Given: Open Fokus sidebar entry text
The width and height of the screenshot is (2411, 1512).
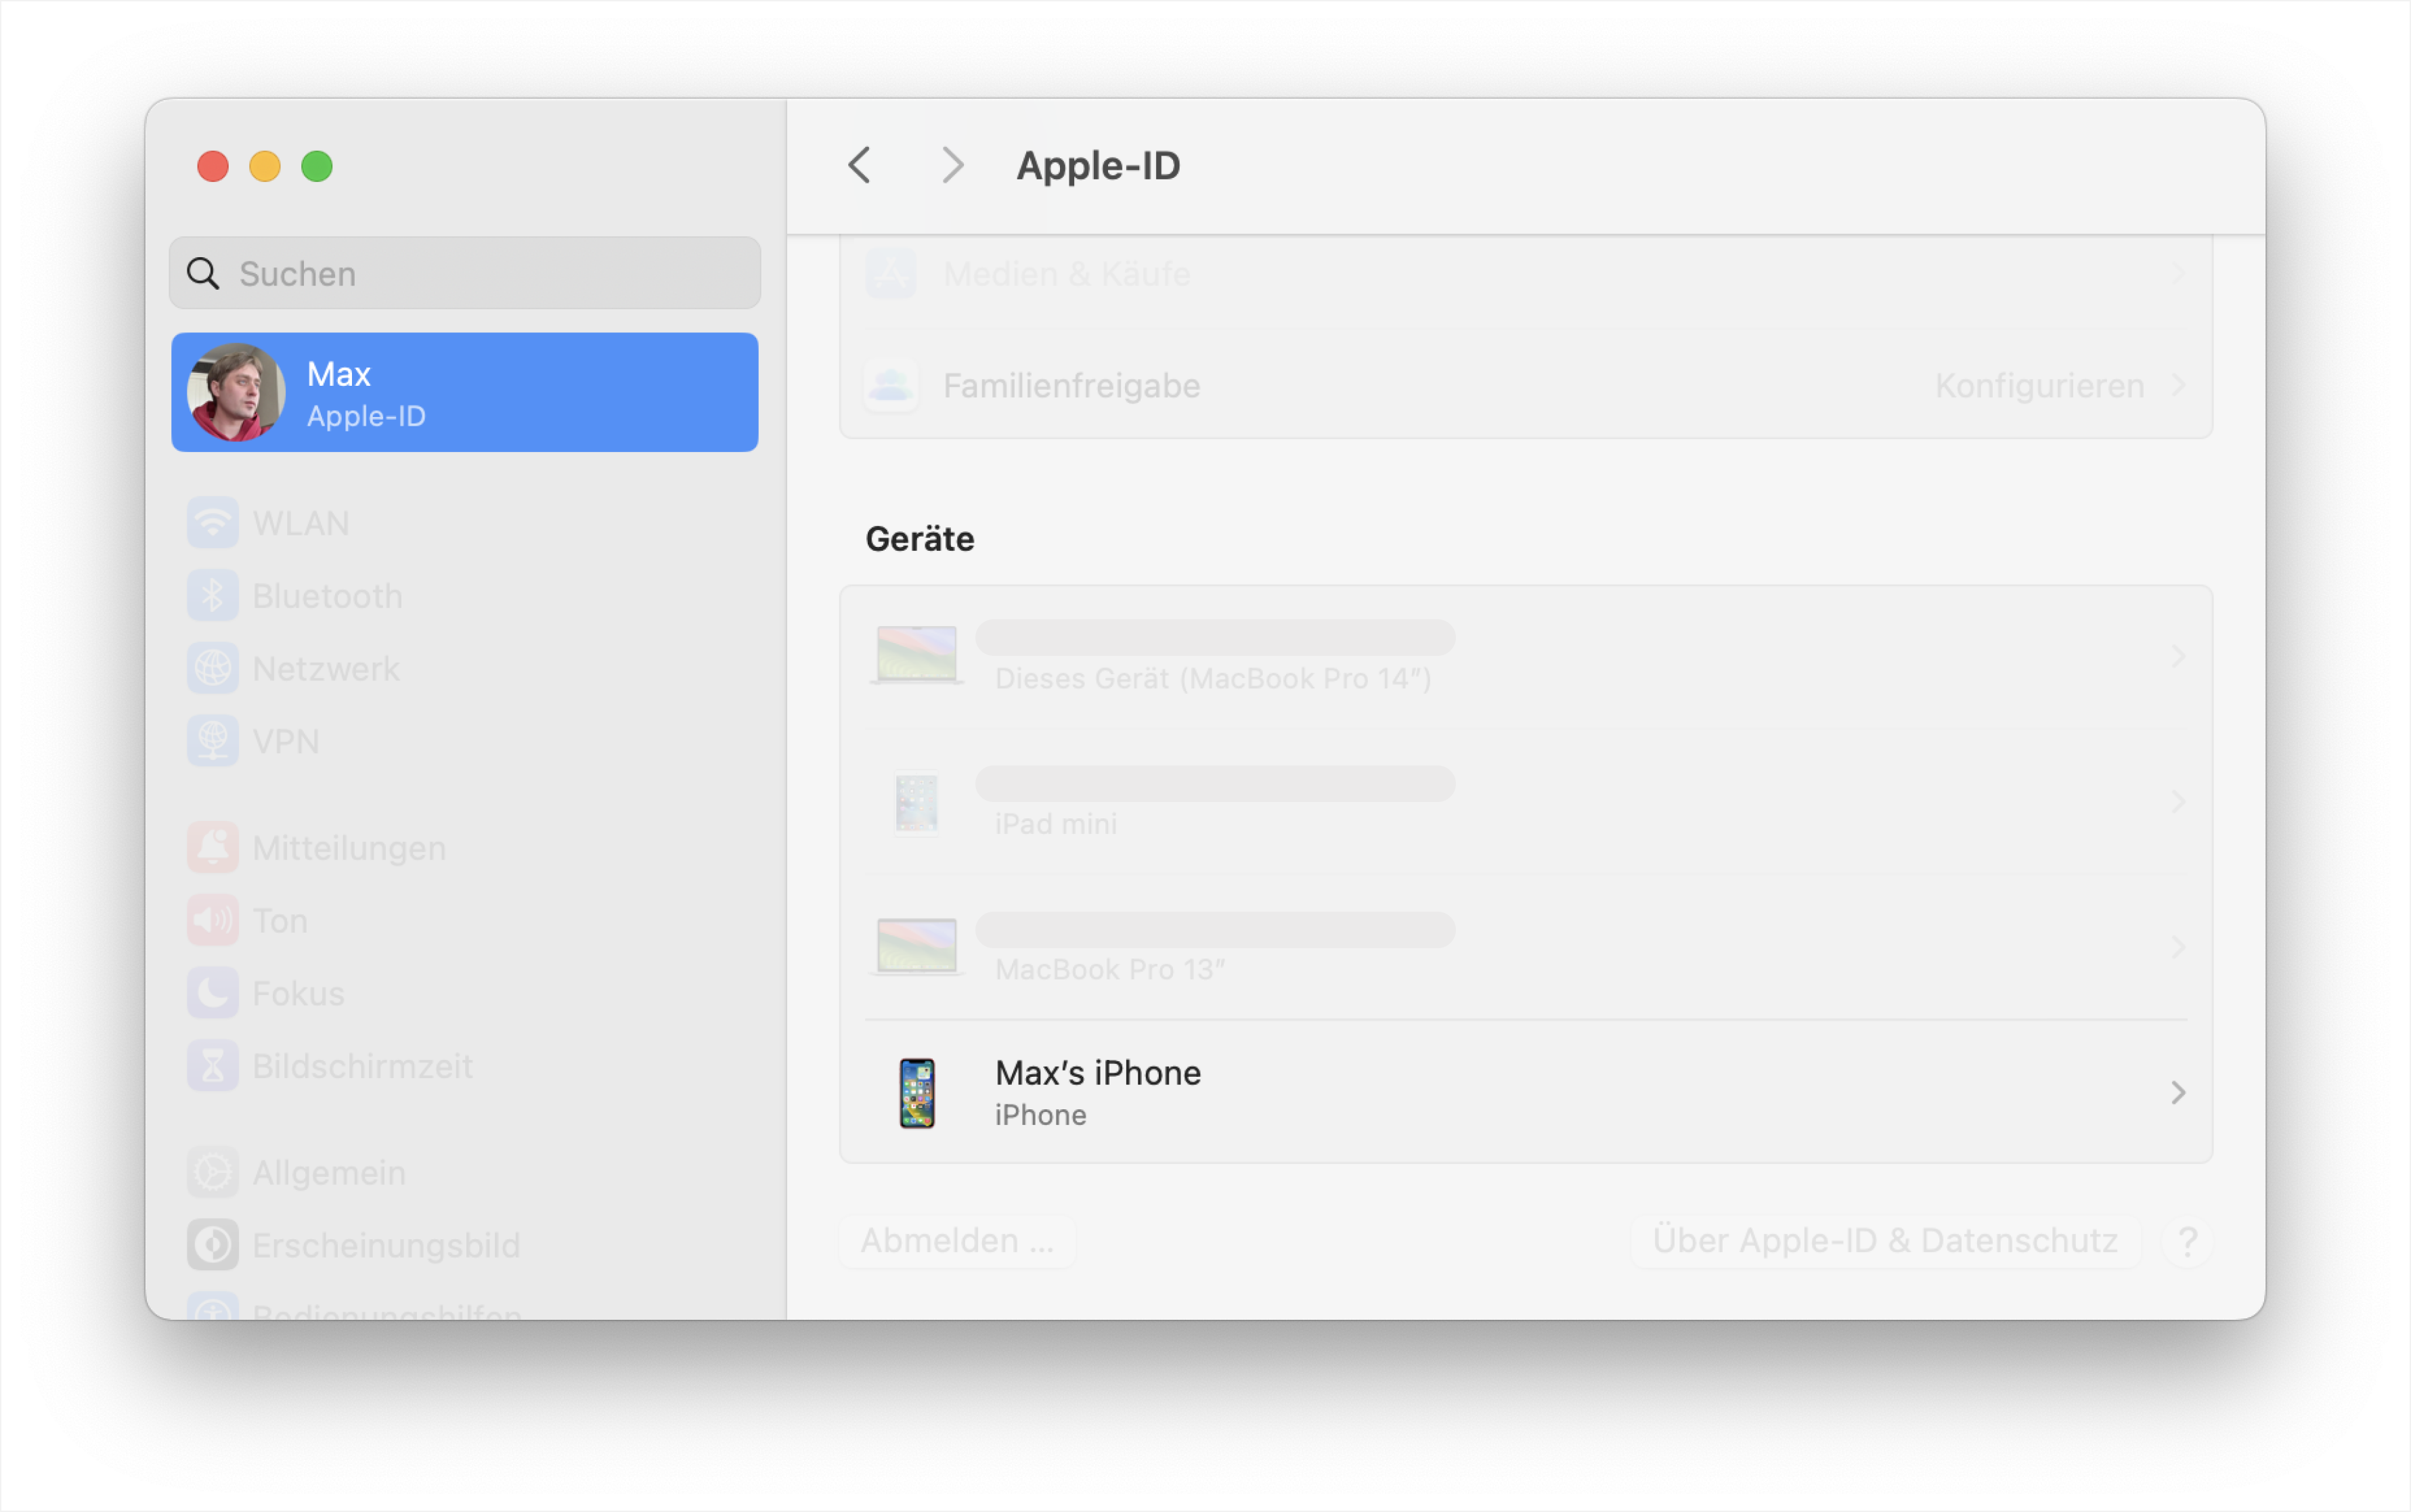Looking at the screenshot, I should click(298, 994).
